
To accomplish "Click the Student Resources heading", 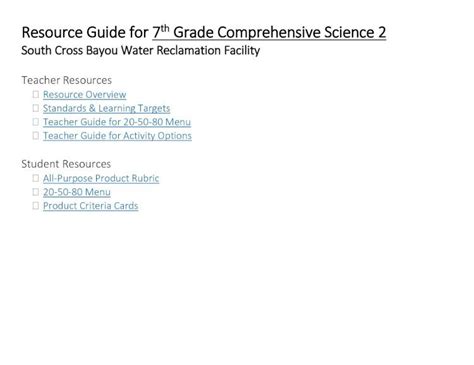I will (66, 164).
